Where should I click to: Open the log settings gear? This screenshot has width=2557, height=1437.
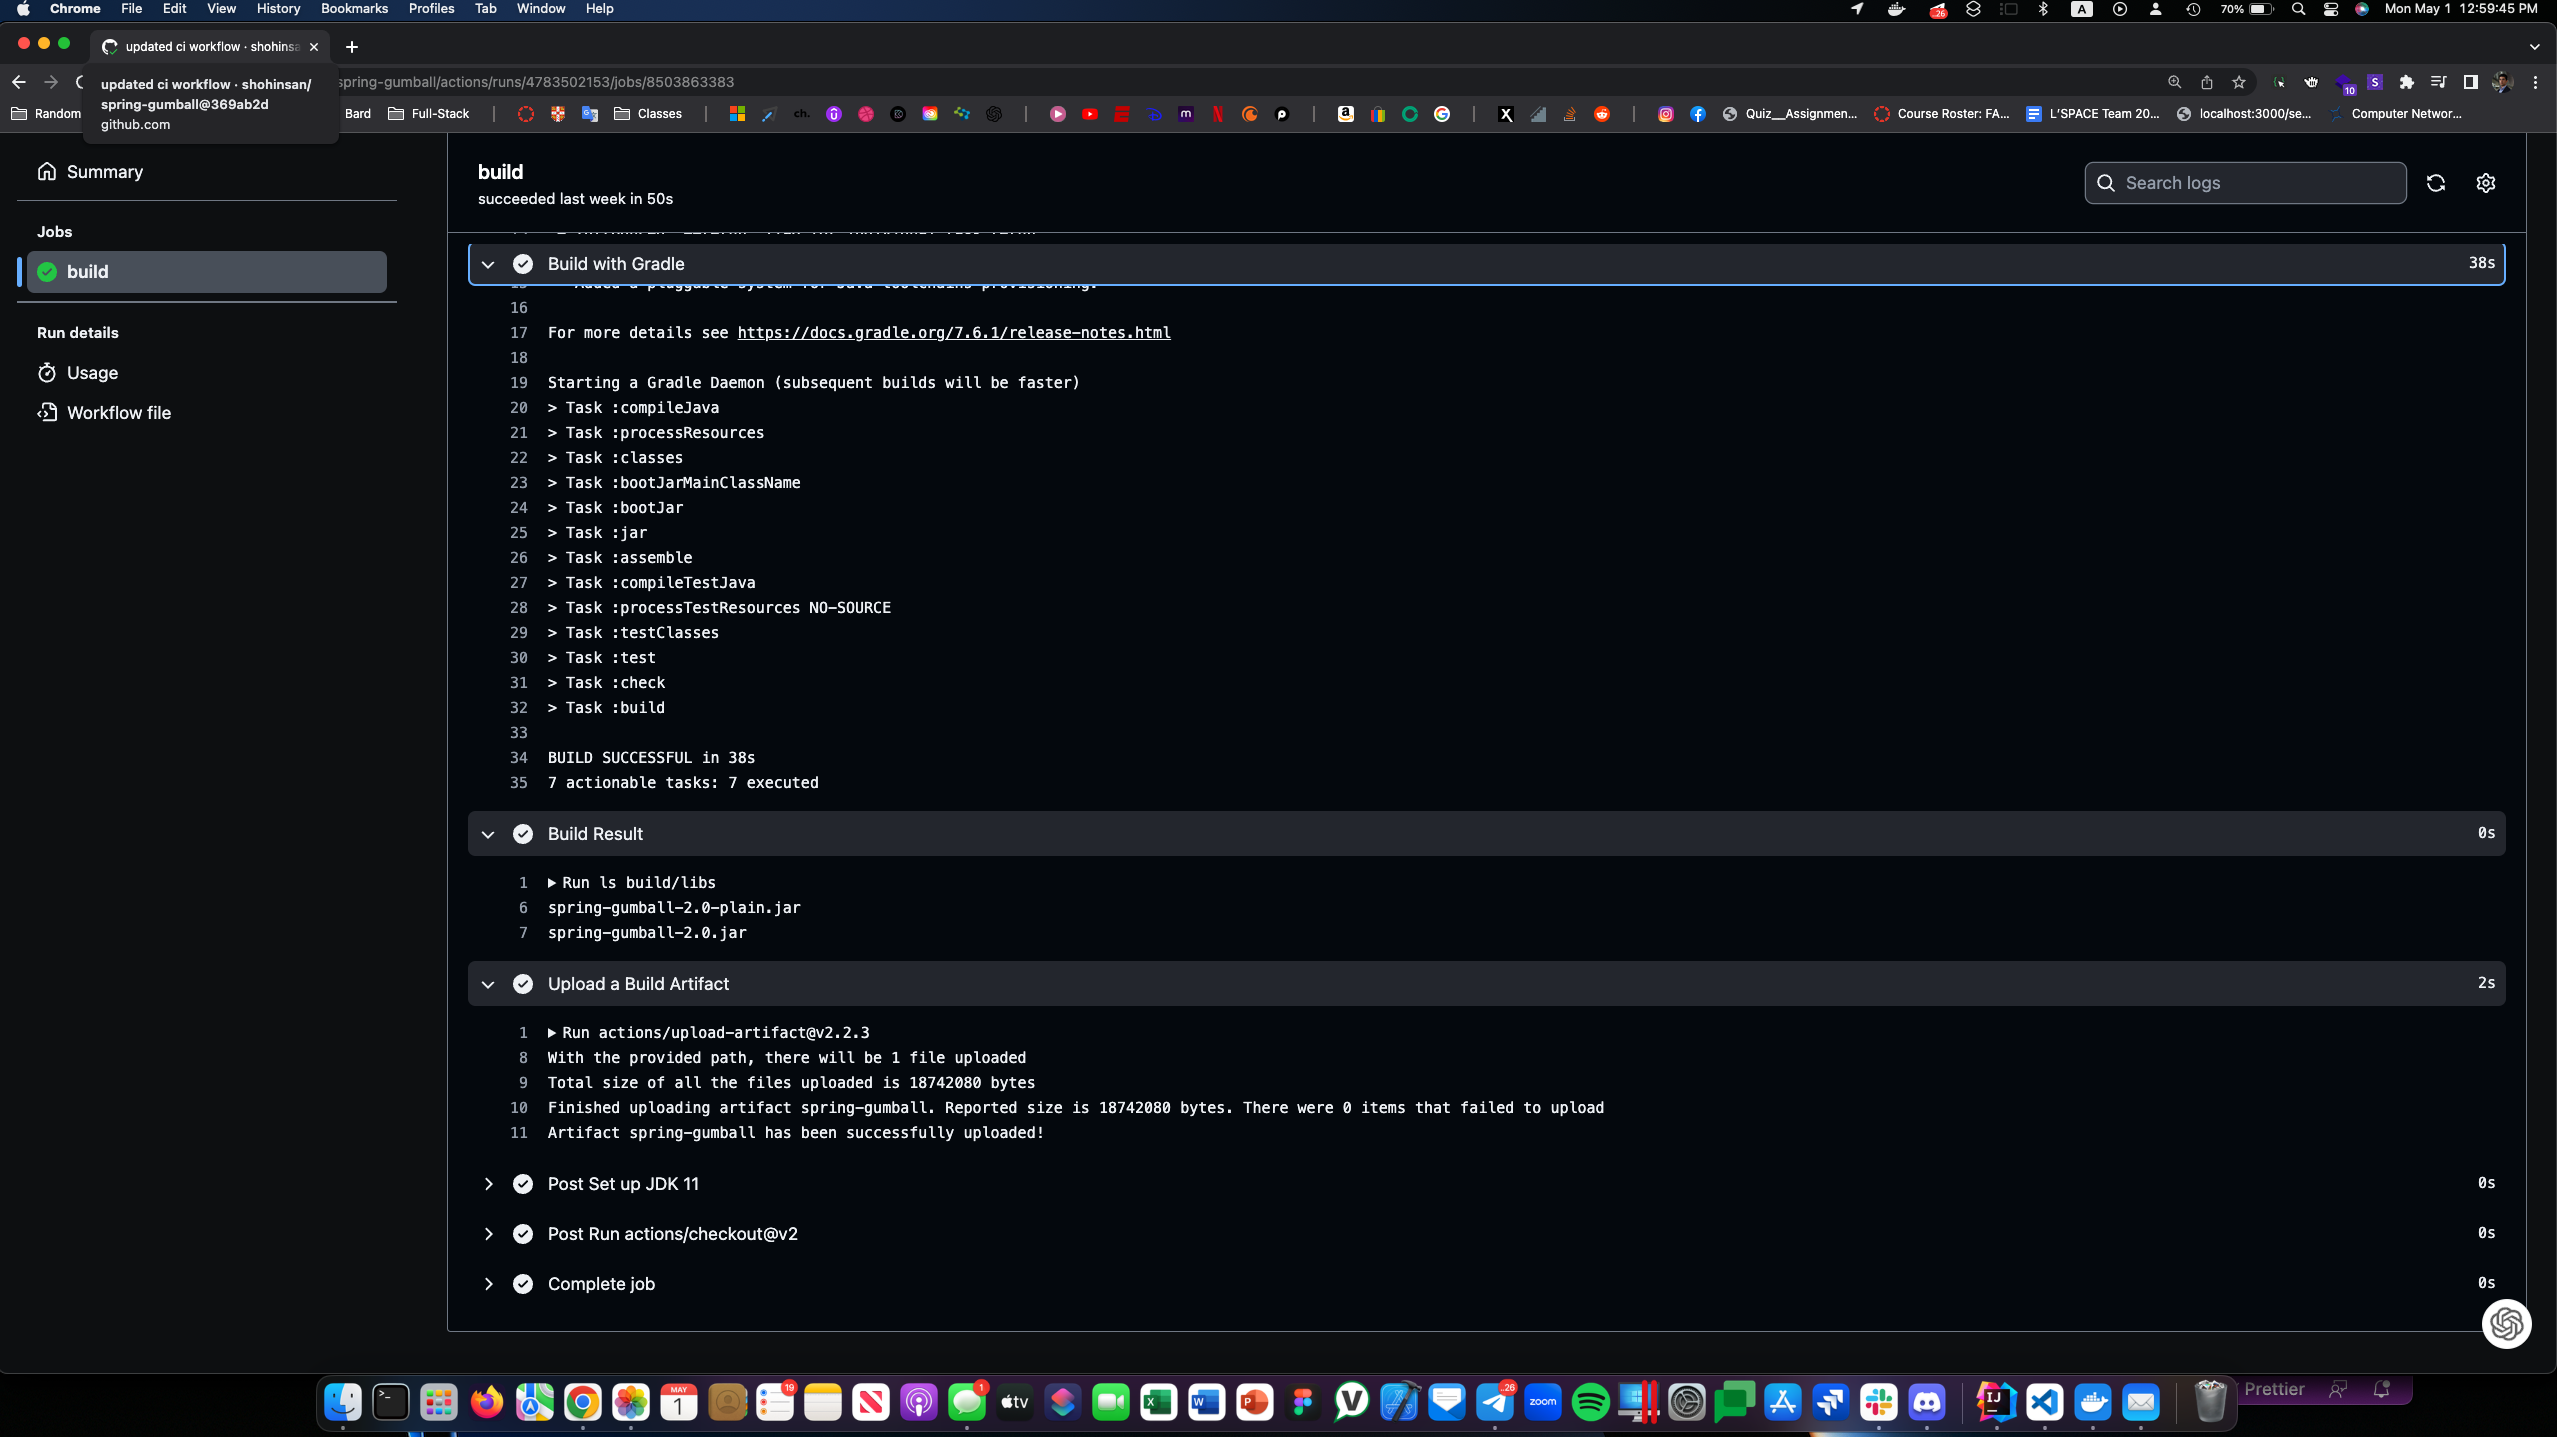2487,183
